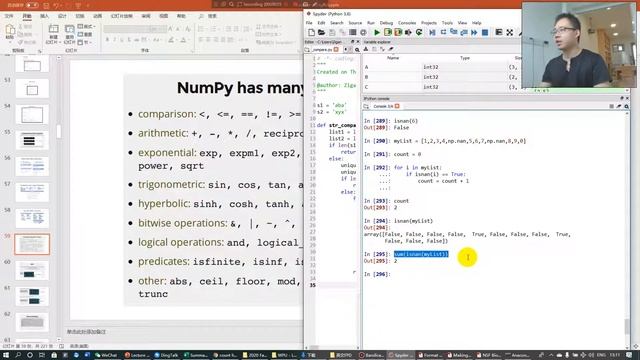640x360 pixels.
Task: Step into function debug icon
Action: [453, 32]
